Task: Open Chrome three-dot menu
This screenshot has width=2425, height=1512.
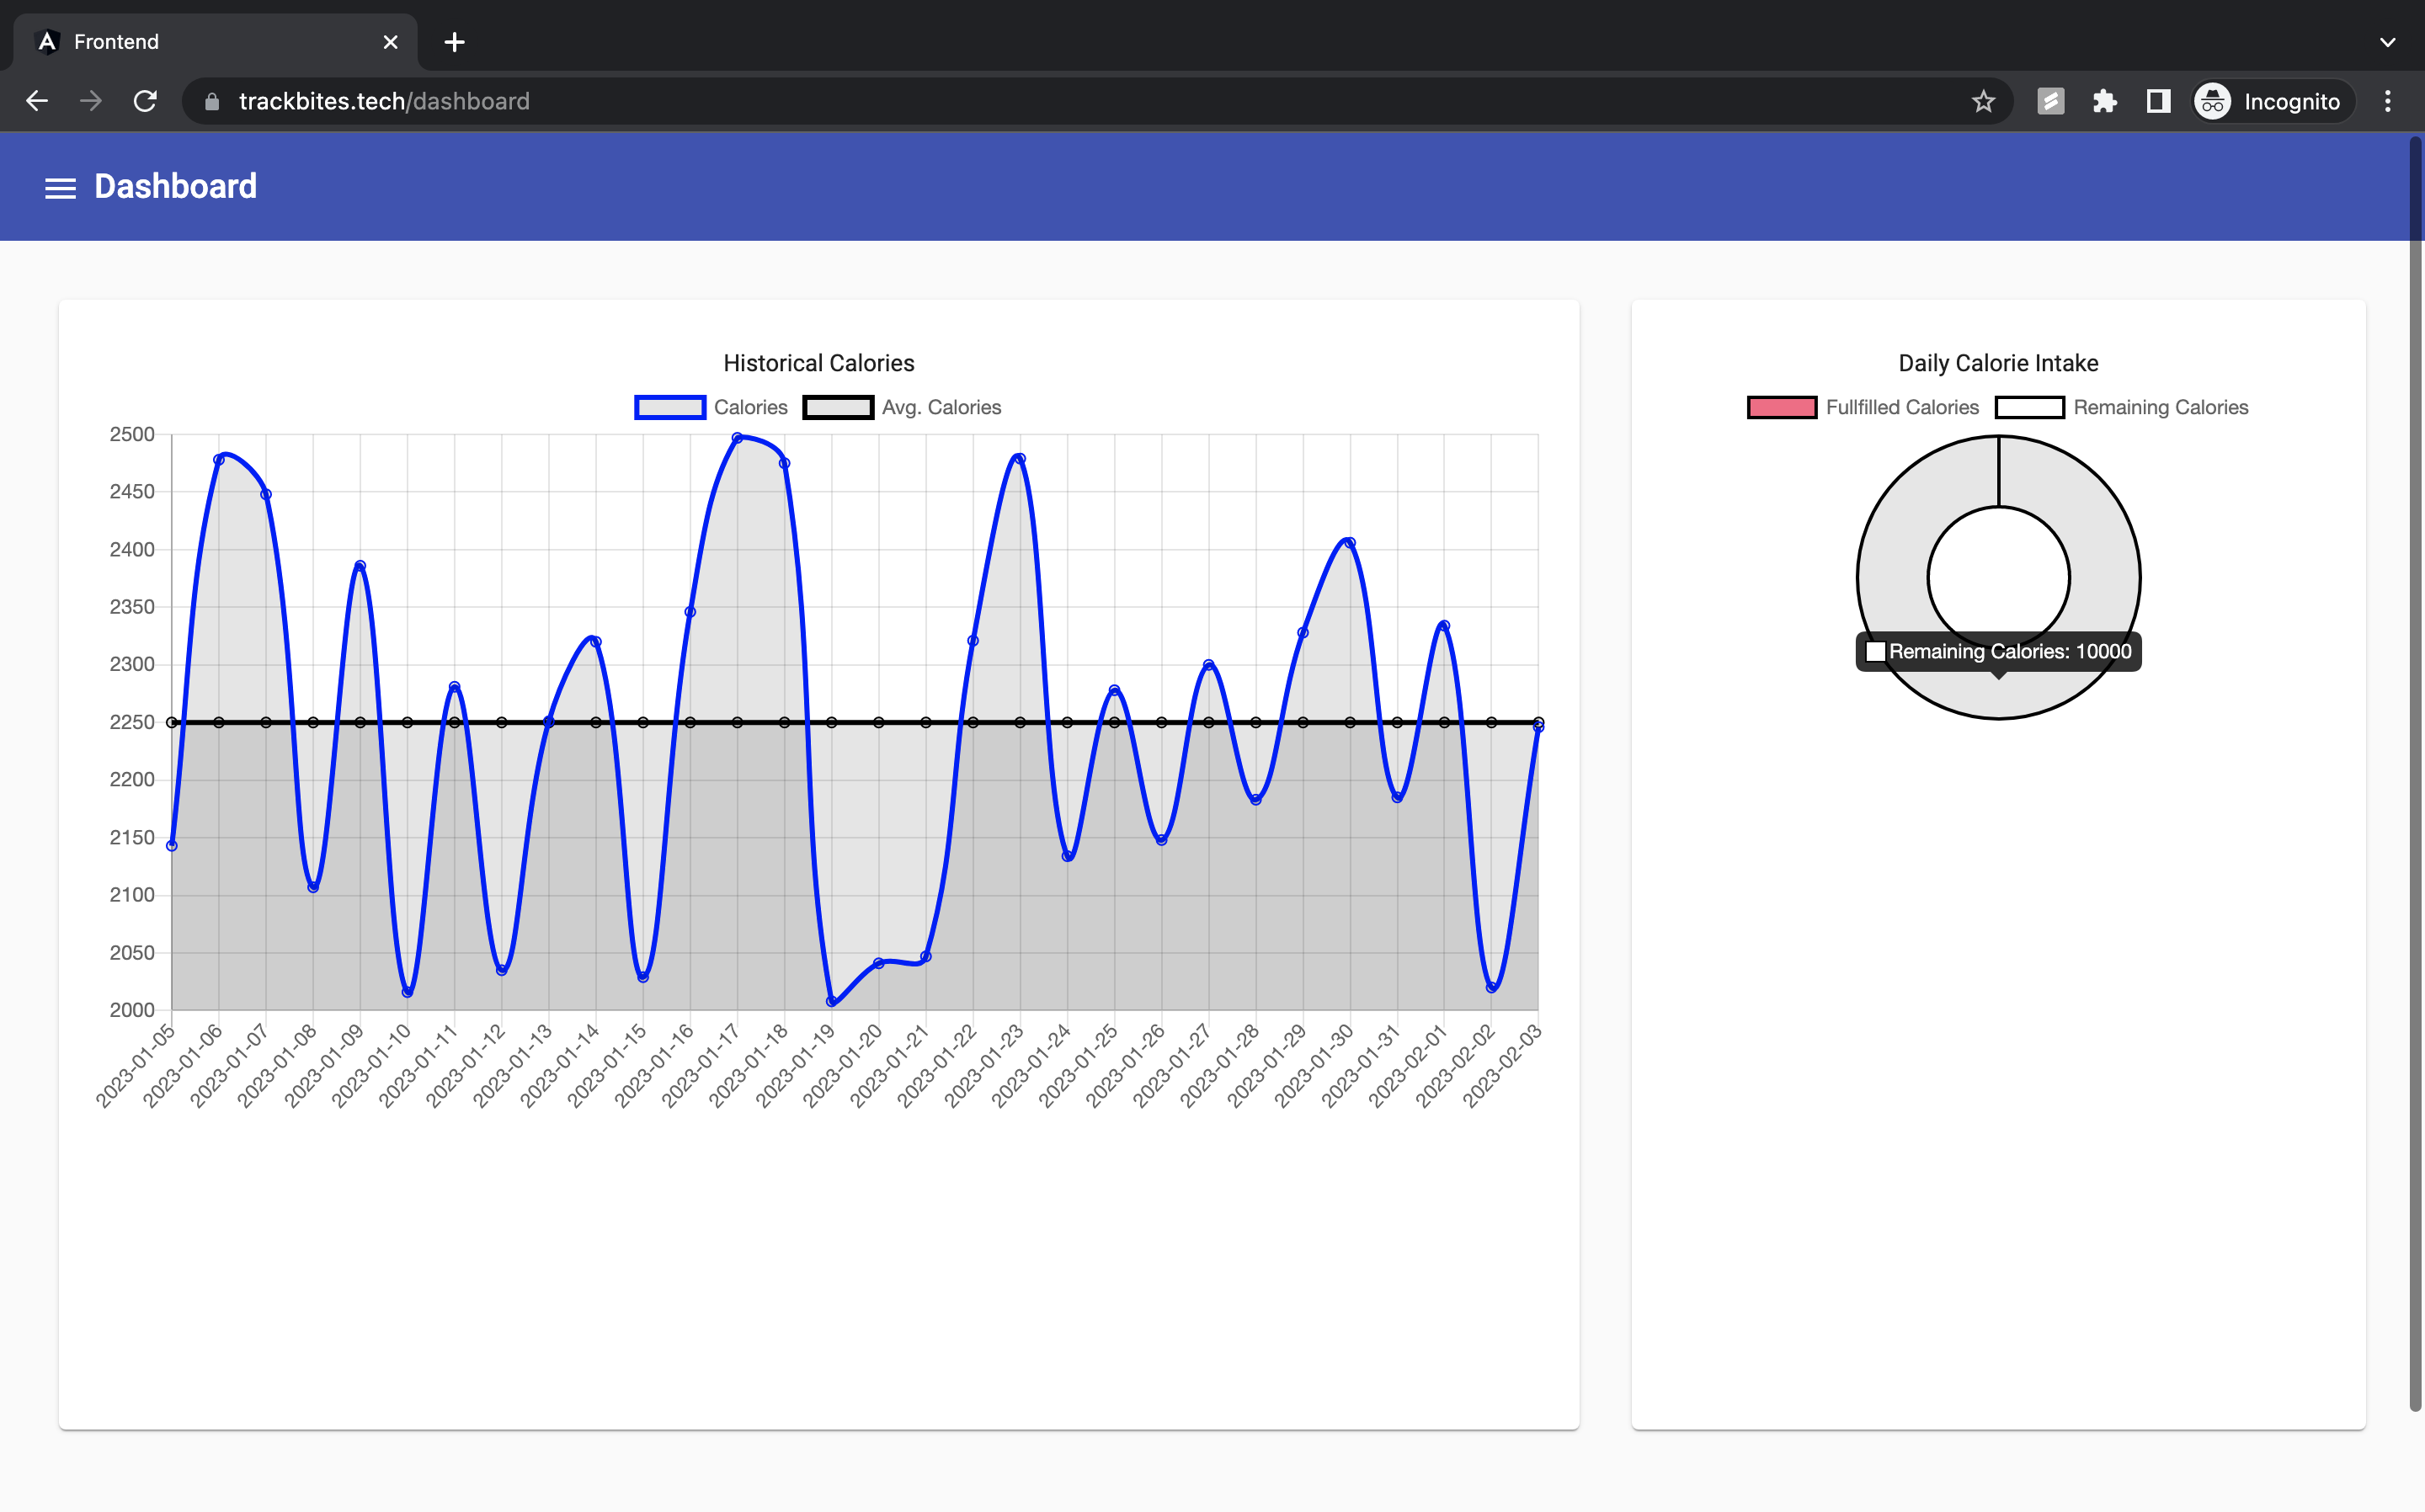Action: tap(2388, 101)
